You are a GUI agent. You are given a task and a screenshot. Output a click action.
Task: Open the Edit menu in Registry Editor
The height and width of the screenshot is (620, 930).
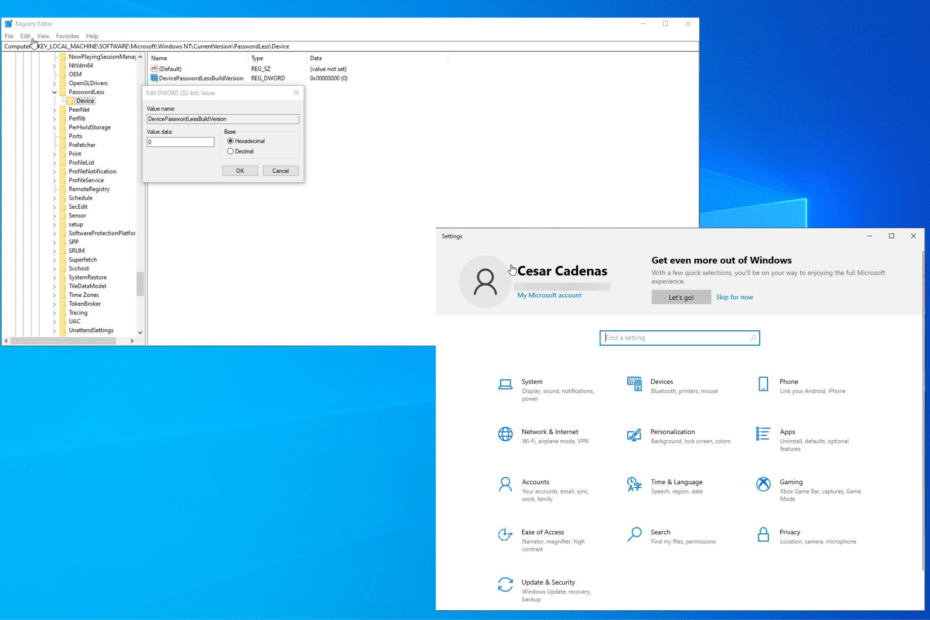(x=25, y=36)
